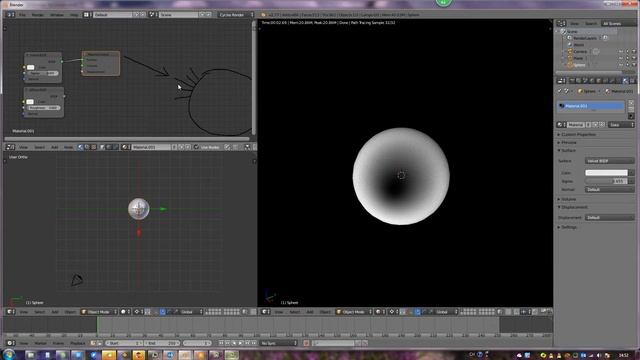Click the play animation button in timeline

click(x=240, y=343)
